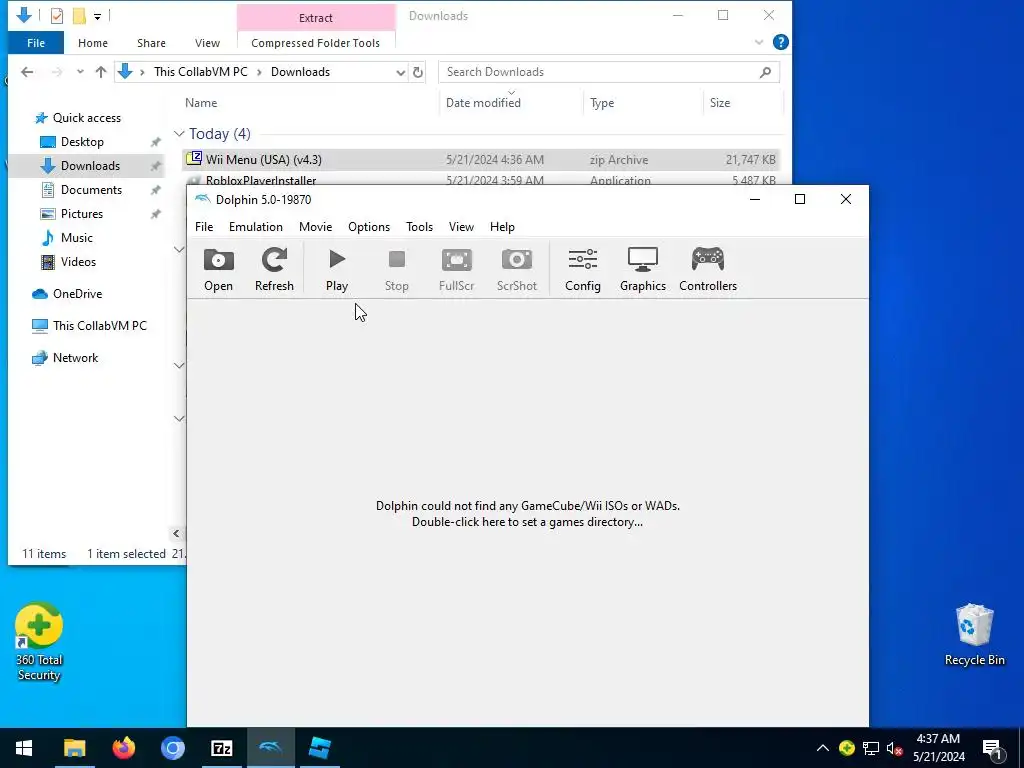Open the Windows Start menu
Screen dimensions: 1024x768
pyautogui.click(x=24, y=748)
